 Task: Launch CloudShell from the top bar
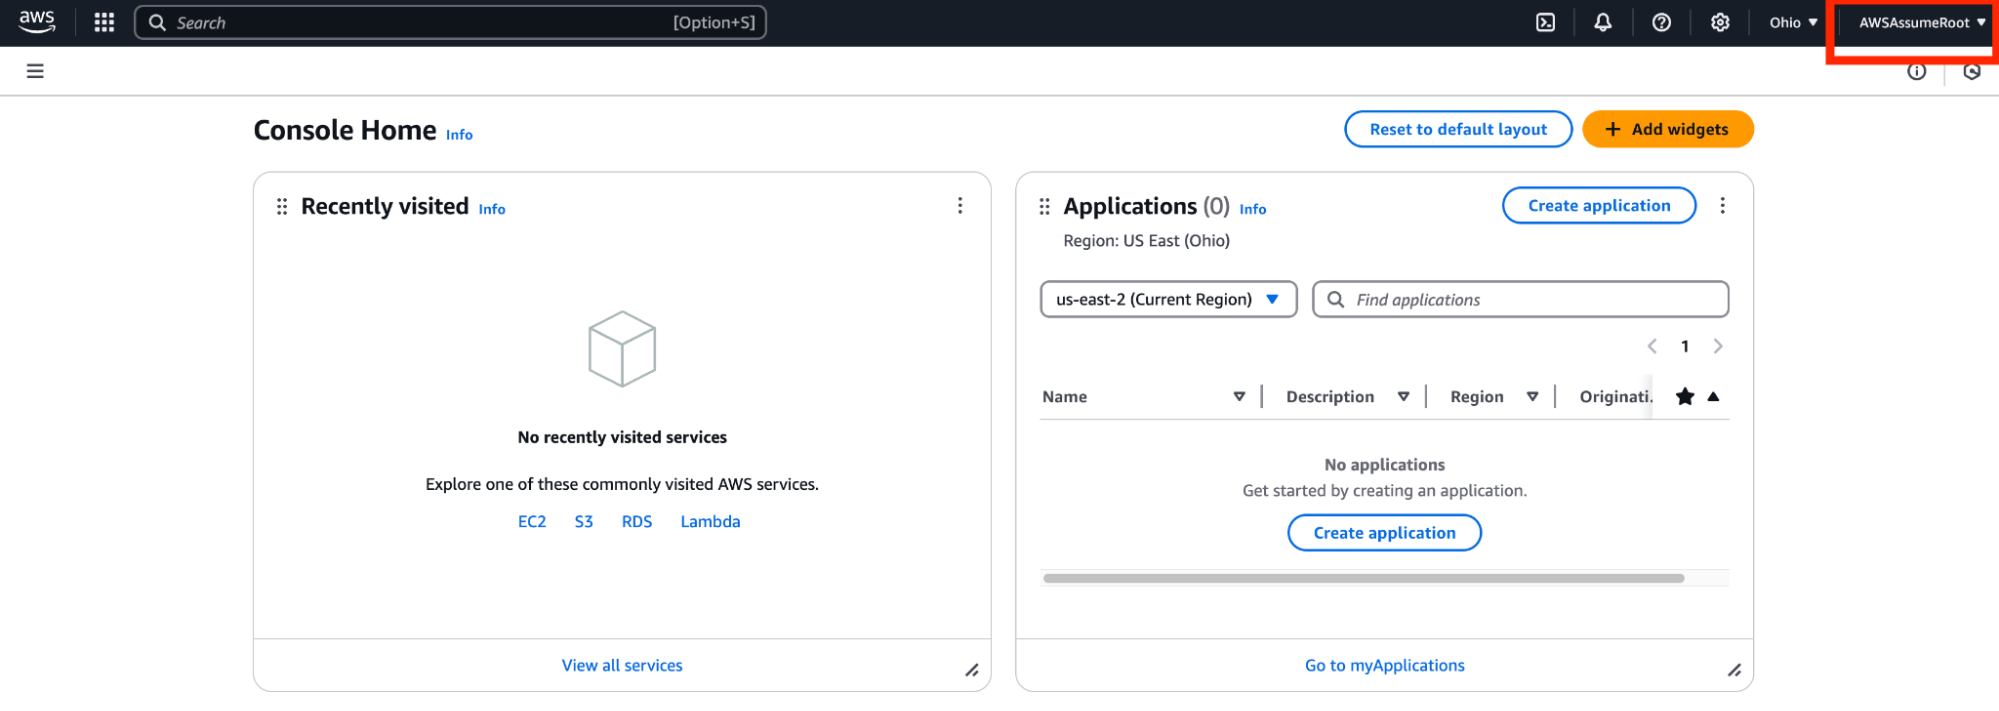pos(1545,22)
